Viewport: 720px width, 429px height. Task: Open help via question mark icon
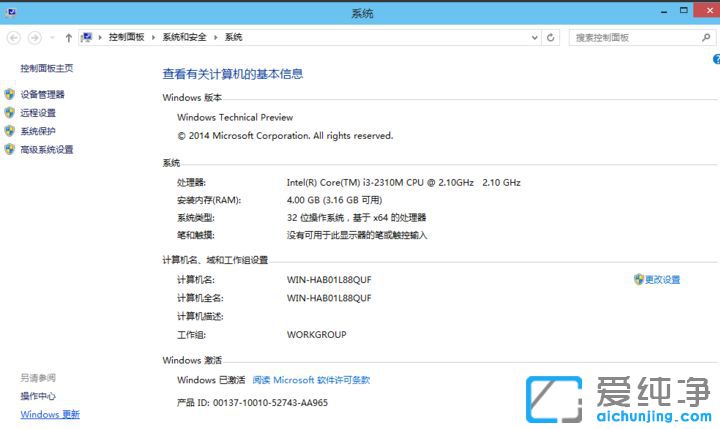tap(716, 59)
